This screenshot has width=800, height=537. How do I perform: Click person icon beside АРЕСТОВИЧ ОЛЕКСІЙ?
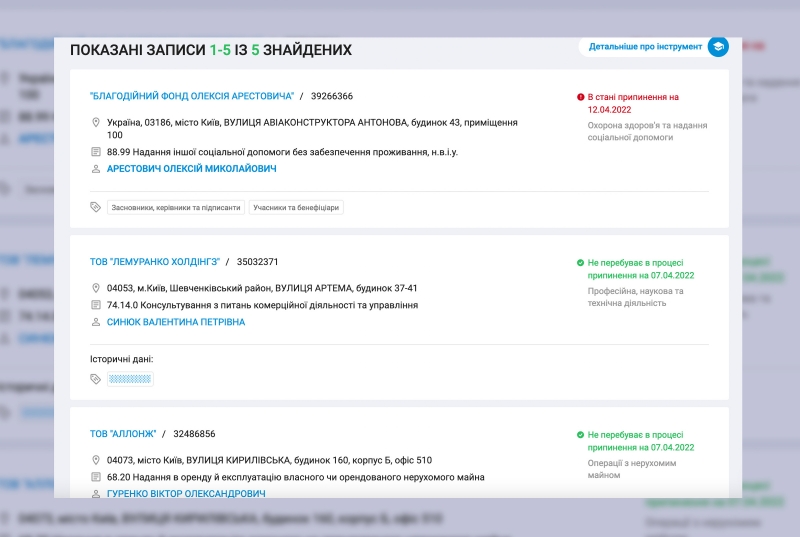pos(95,169)
